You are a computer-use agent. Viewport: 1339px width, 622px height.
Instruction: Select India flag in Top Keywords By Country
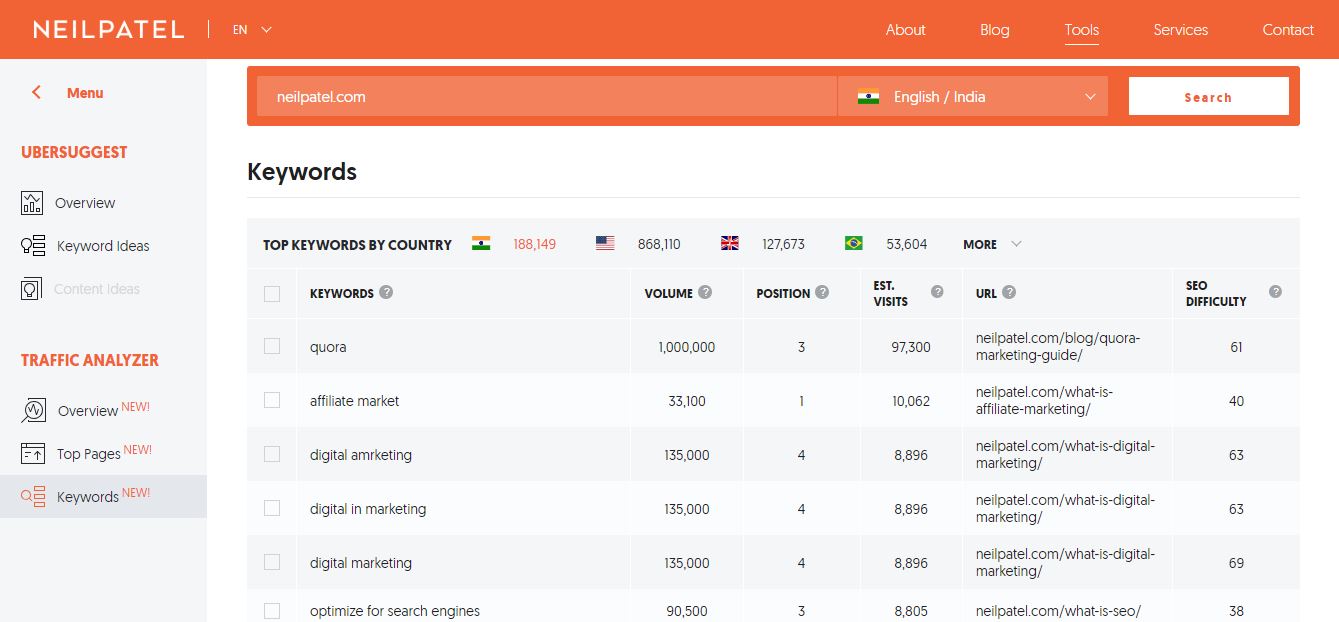(x=481, y=243)
